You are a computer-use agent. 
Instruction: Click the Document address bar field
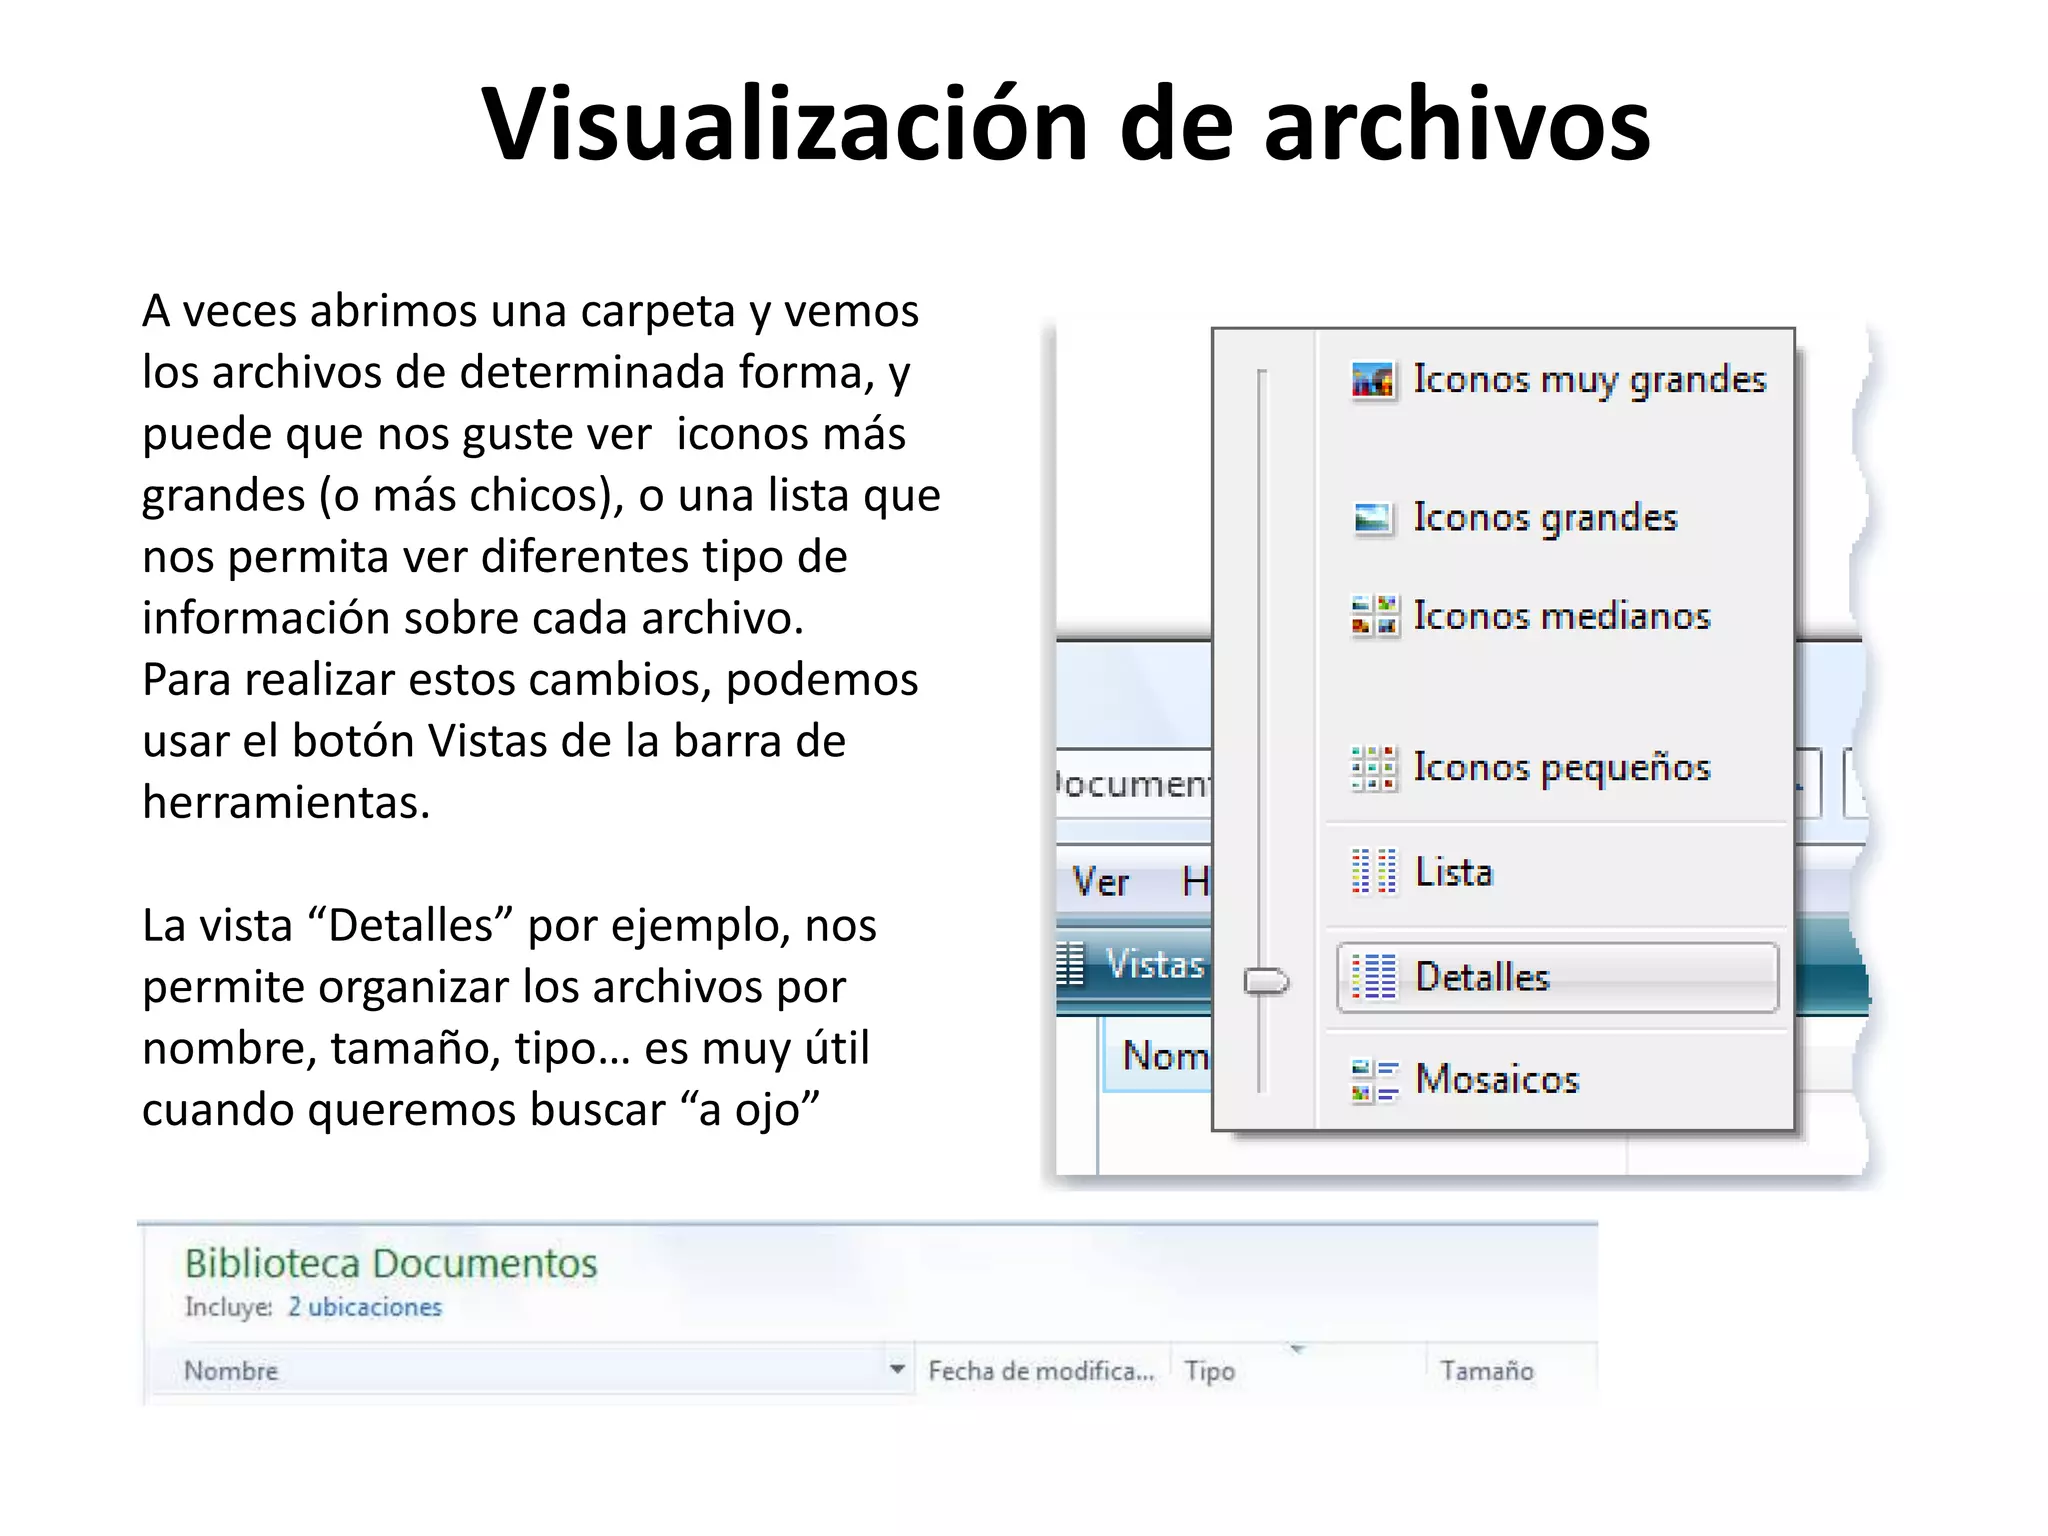point(1134,784)
